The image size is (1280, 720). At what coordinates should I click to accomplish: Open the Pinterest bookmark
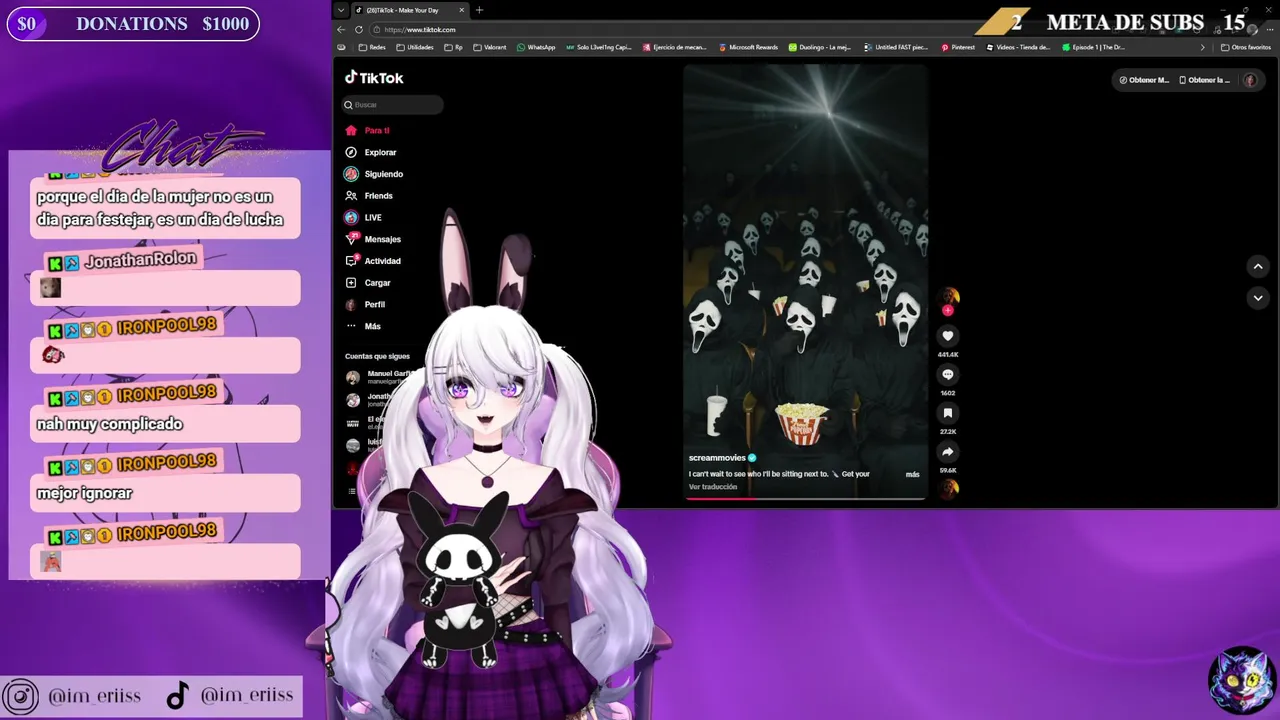[x=957, y=47]
